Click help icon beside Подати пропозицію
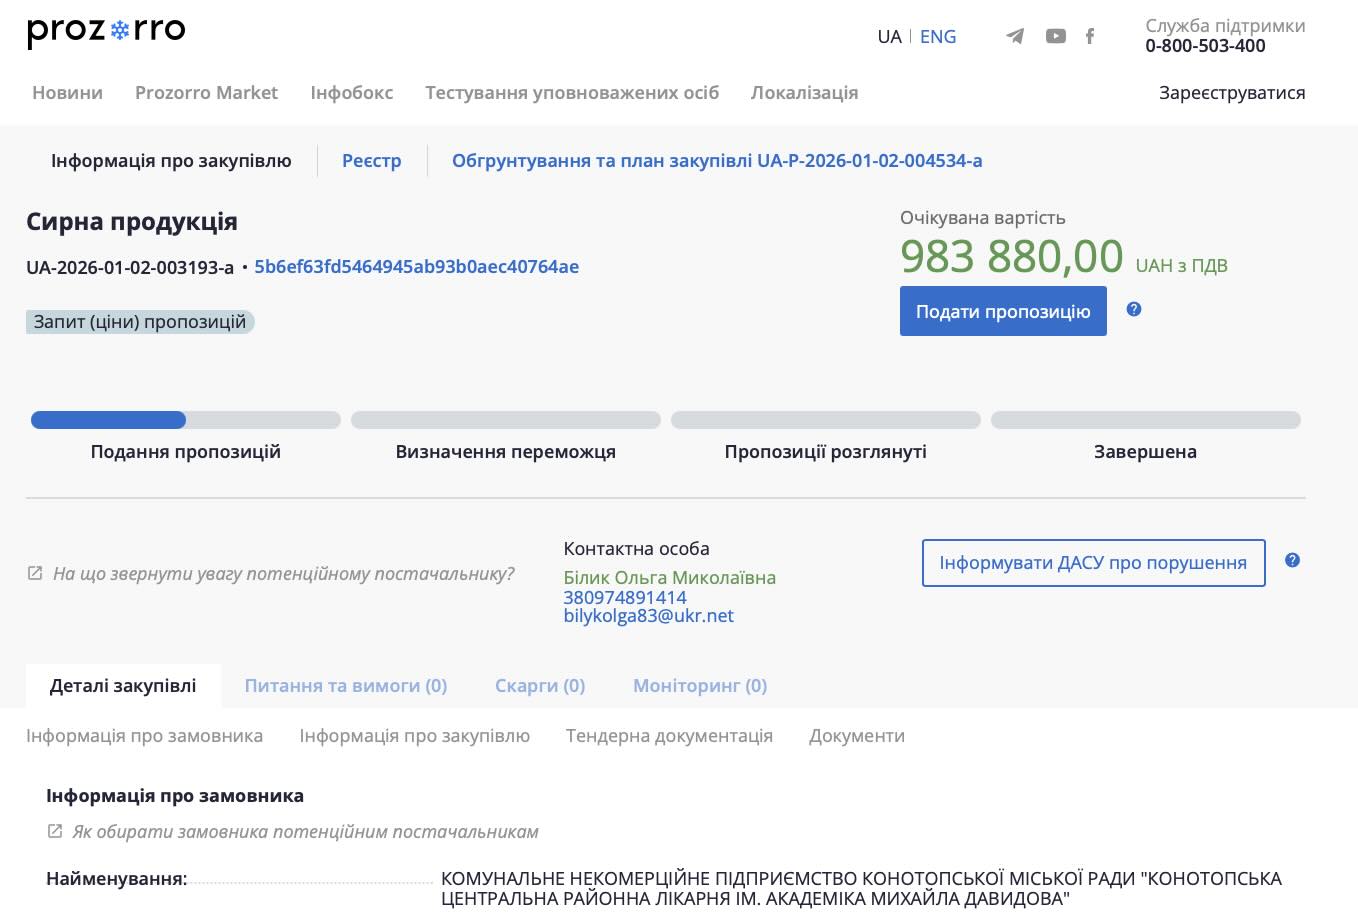1358x920 pixels. (1133, 309)
